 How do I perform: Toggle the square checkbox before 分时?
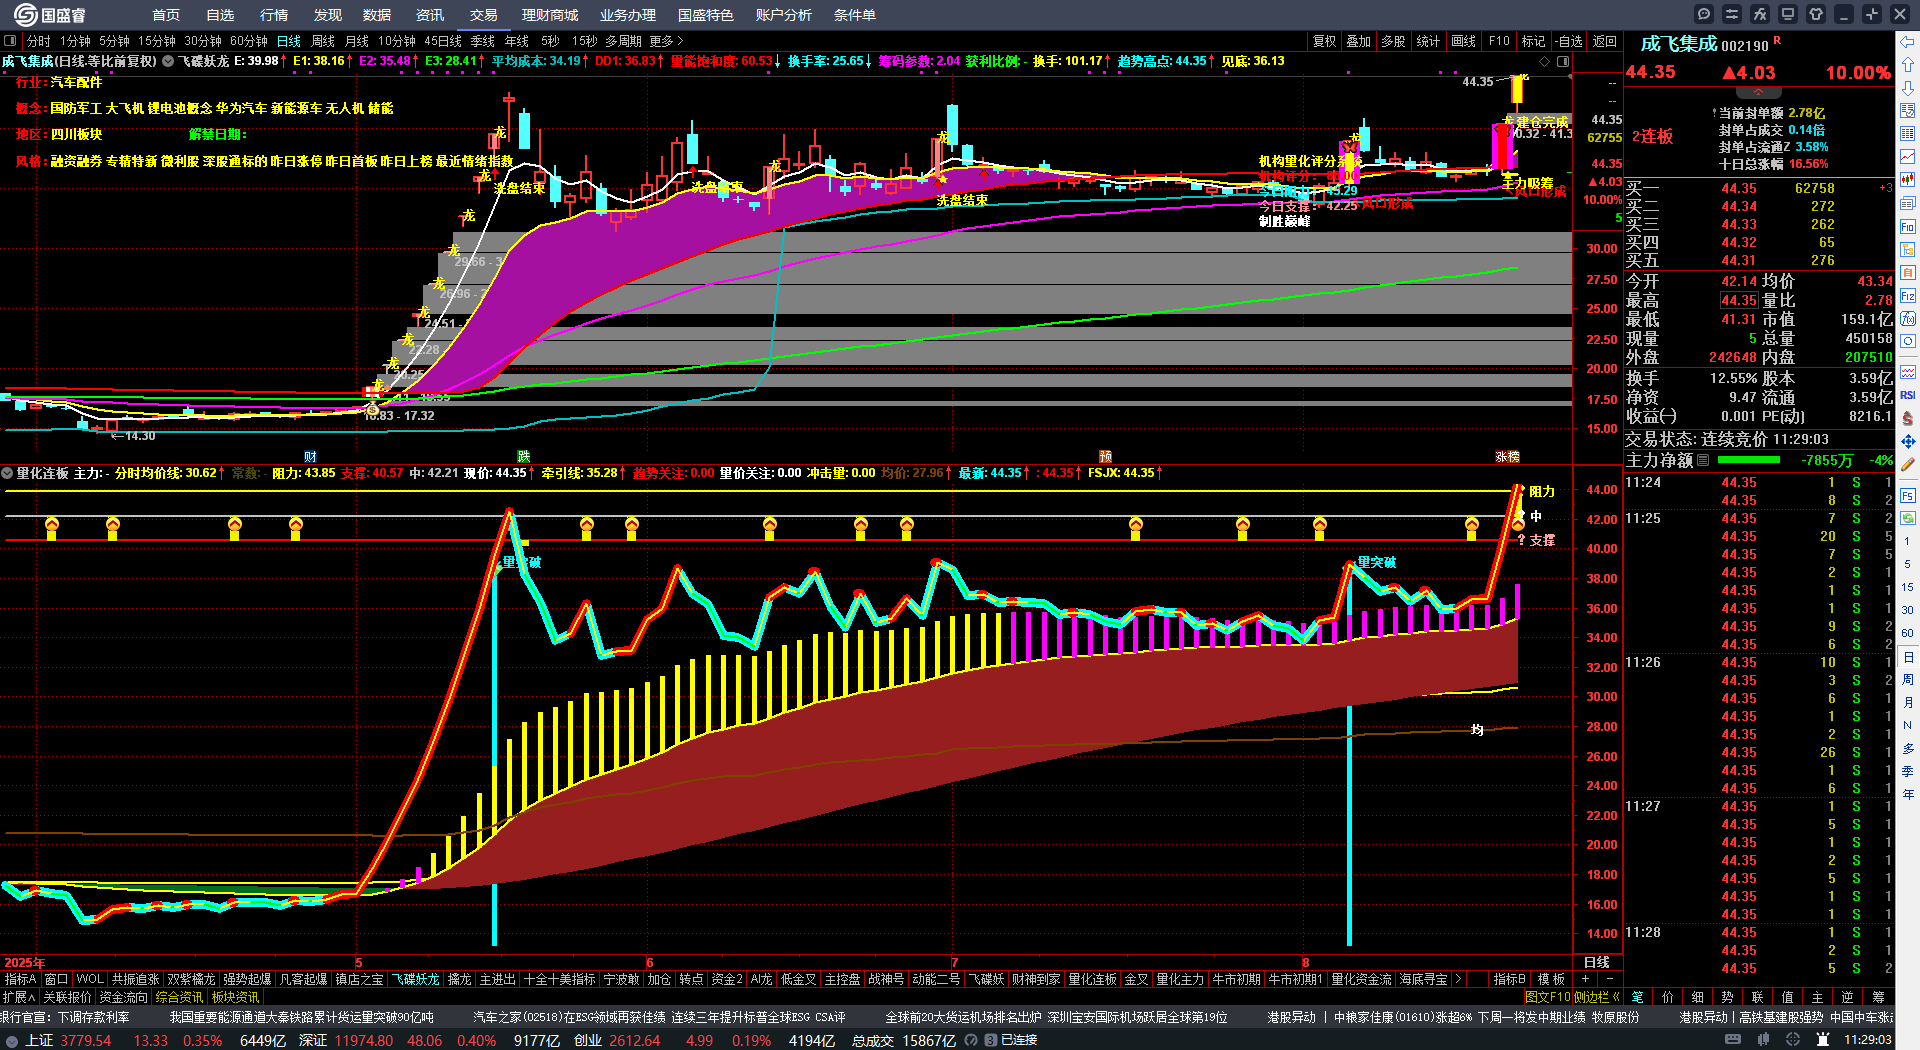10,41
